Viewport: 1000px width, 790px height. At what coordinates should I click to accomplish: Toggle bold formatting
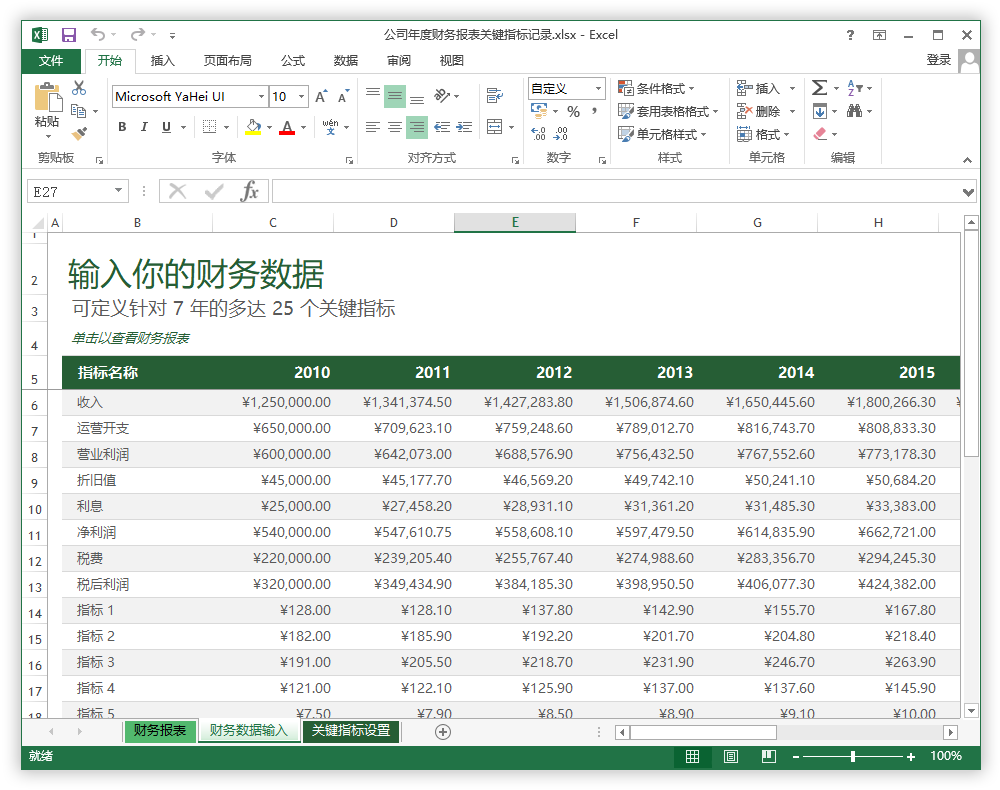[x=122, y=127]
